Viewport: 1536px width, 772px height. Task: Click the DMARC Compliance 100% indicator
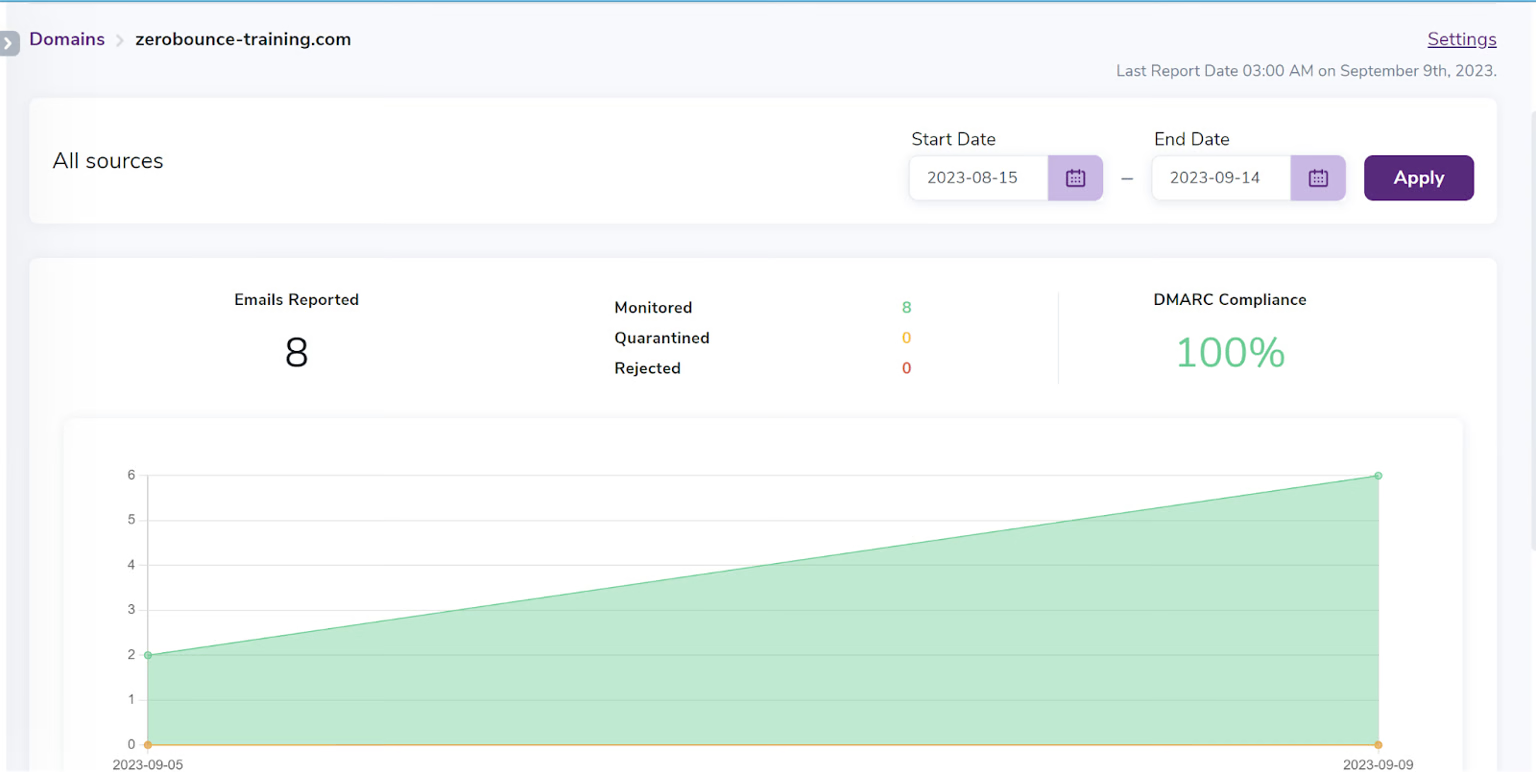coord(1230,351)
